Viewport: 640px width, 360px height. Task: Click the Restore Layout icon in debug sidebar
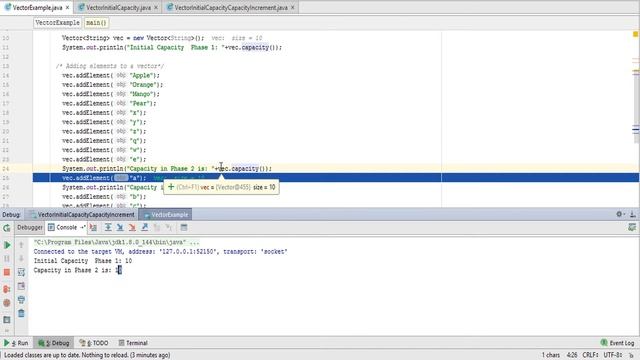7,320
